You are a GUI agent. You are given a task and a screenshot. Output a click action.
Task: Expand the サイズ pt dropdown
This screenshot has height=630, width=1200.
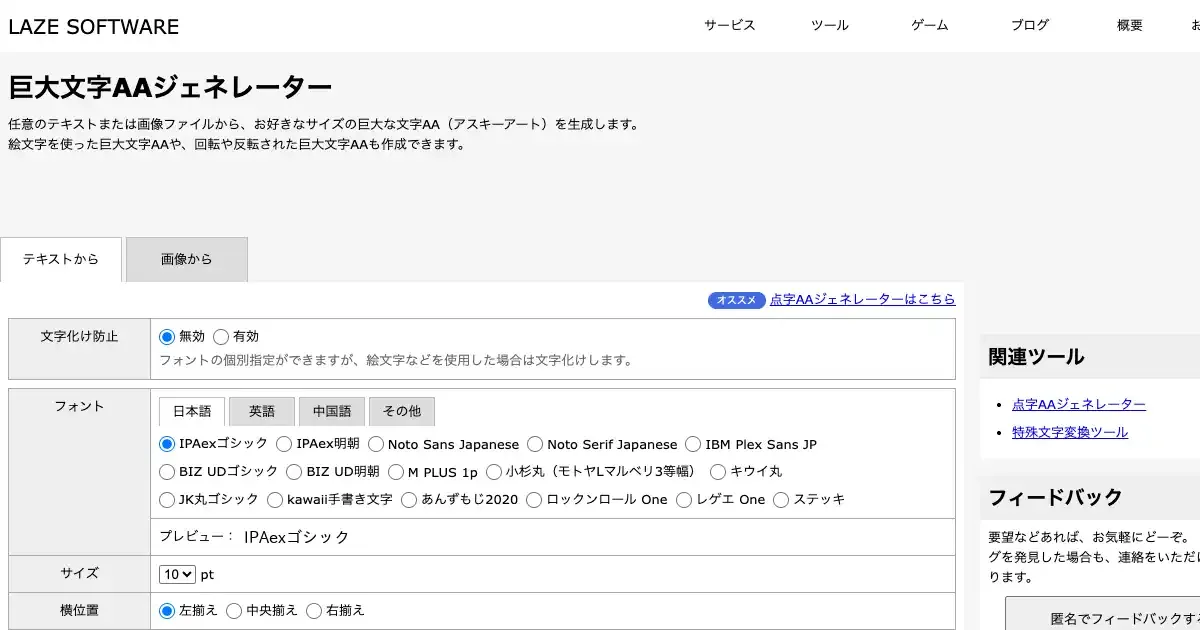tap(177, 575)
